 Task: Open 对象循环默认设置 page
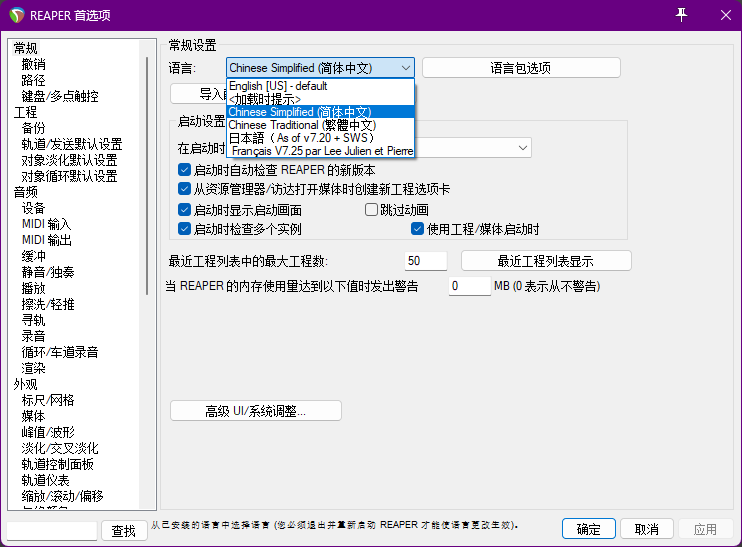(70, 176)
